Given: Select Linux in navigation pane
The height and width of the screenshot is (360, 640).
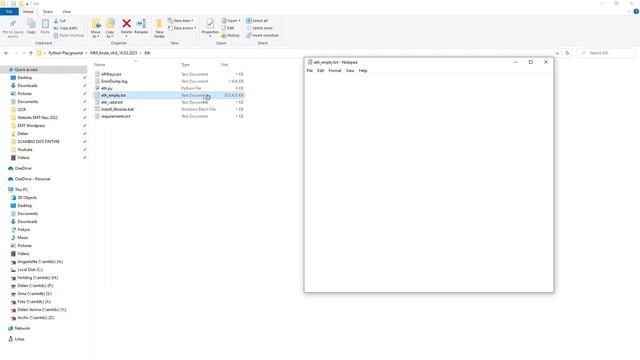Looking at the screenshot, I should pyautogui.click(x=19, y=339).
